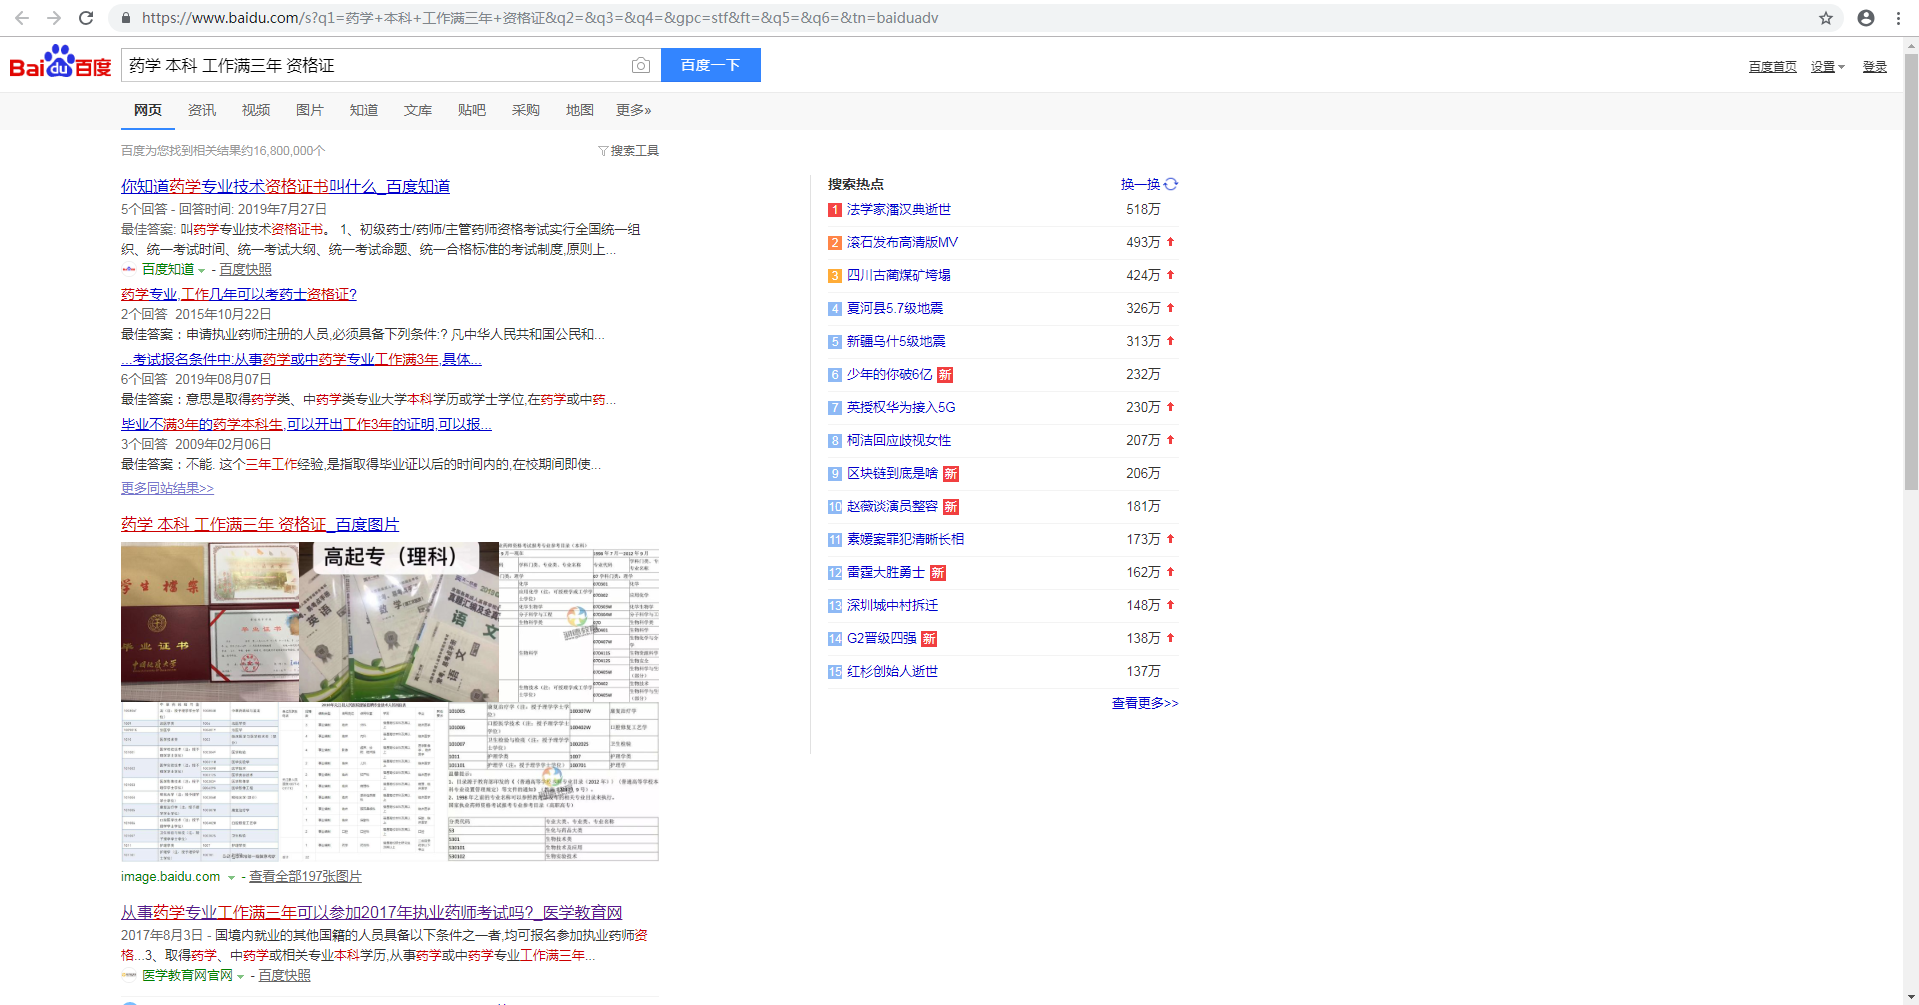Switch to the 采购 tab

[526, 110]
